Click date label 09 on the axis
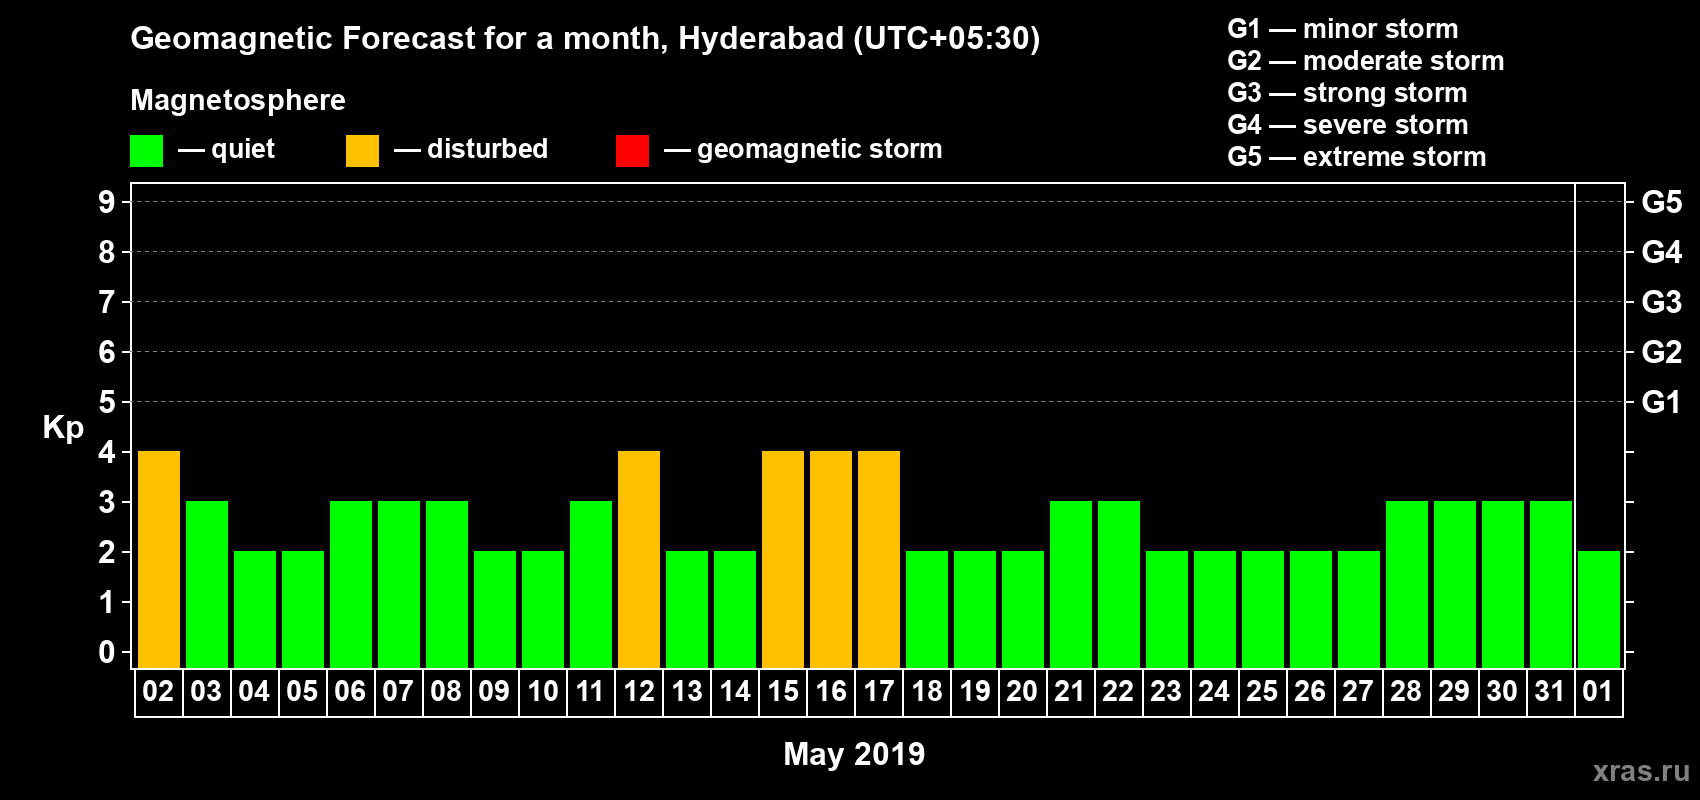This screenshot has width=1700, height=800. (x=494, y=692)
